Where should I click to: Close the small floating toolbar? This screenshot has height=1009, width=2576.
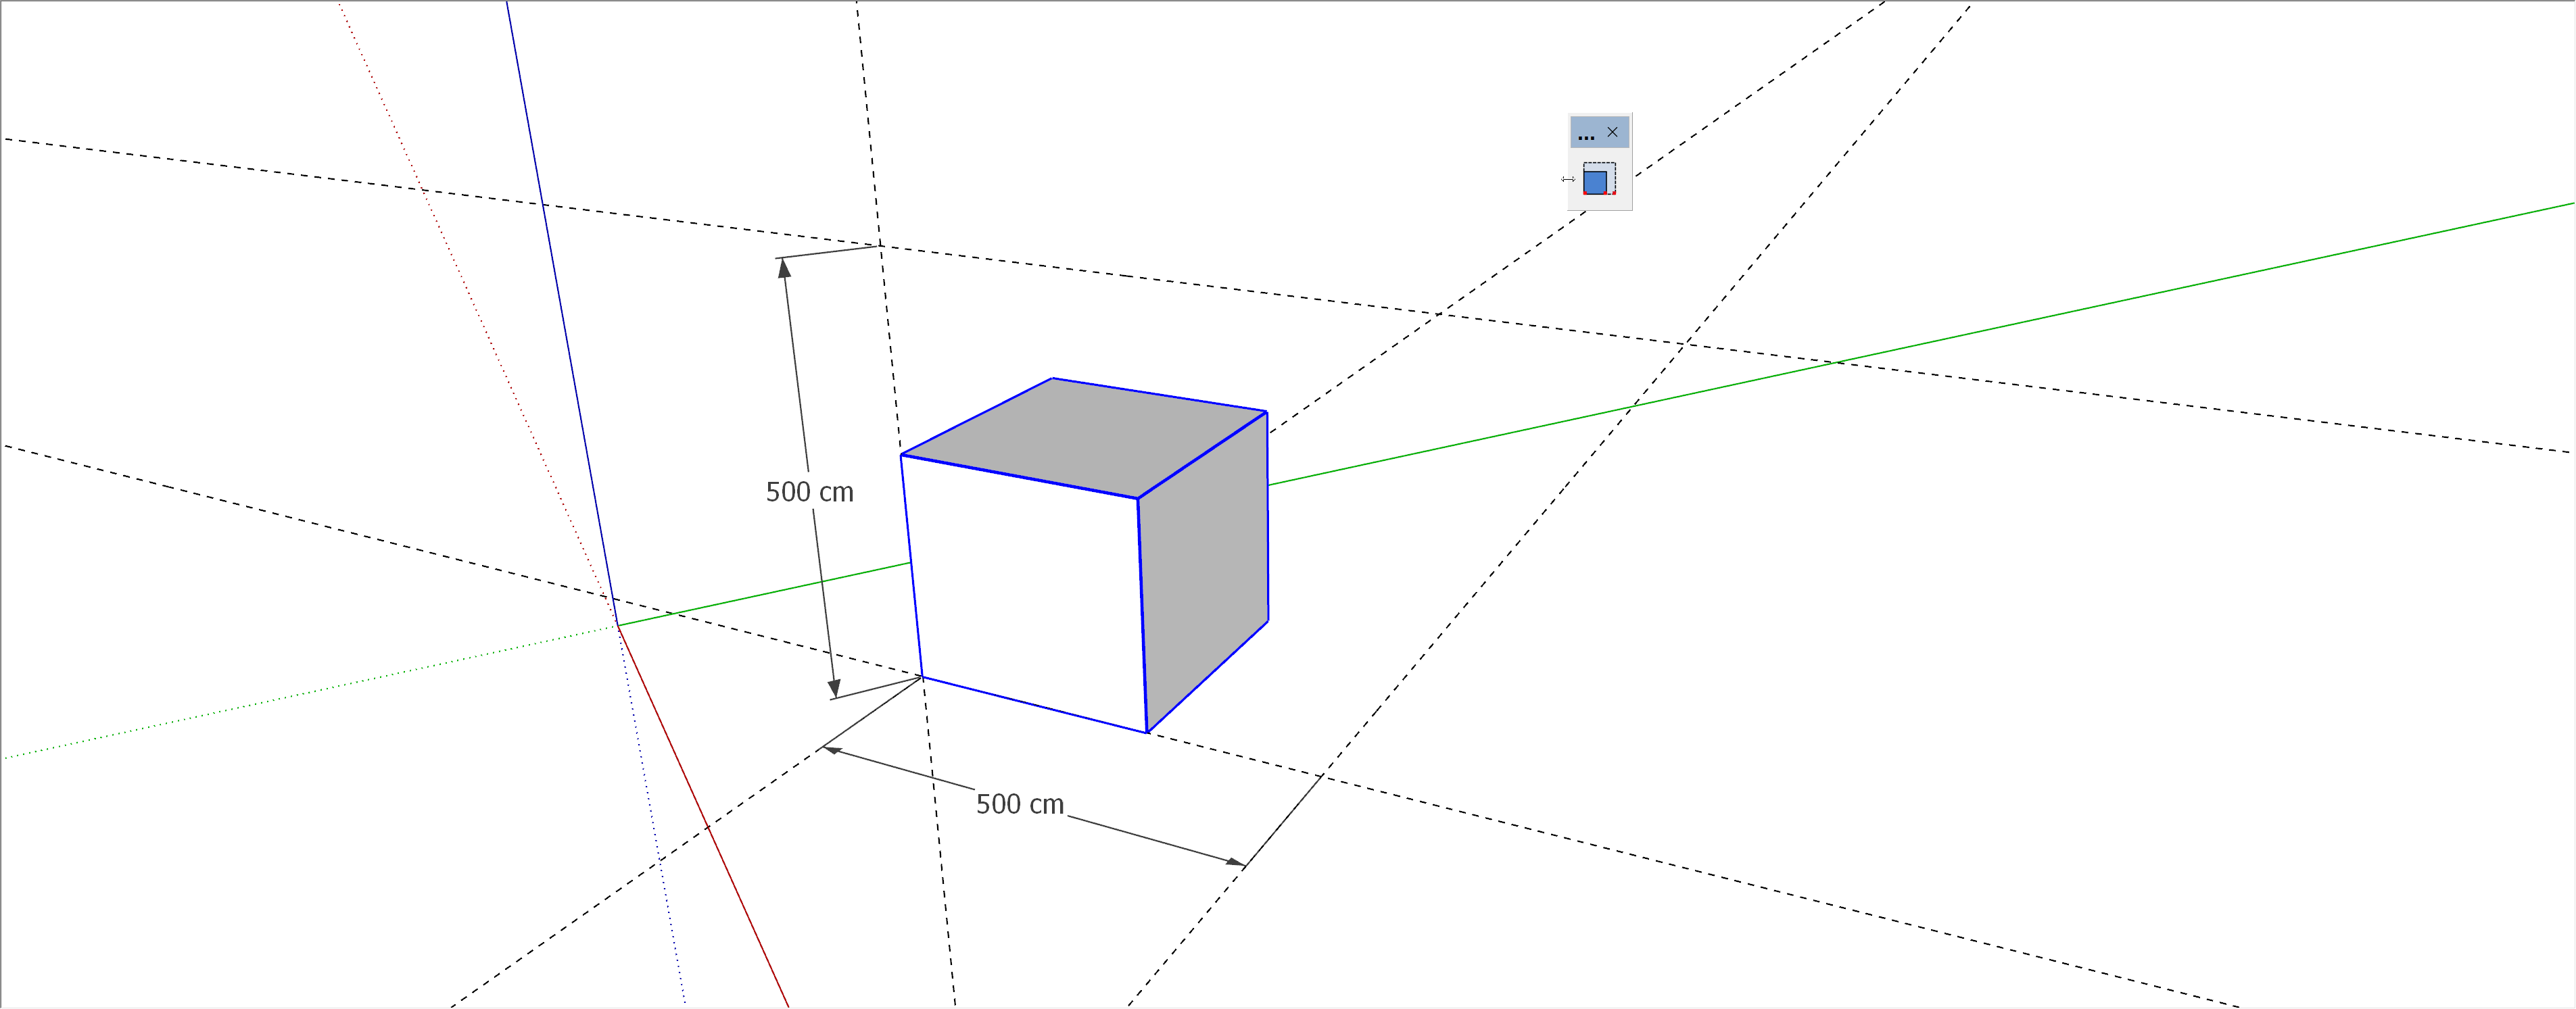(1612, 132)
